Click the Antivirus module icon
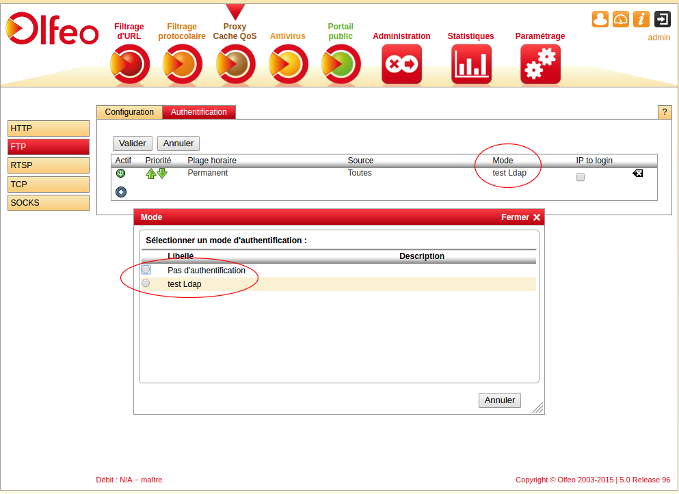This screenshot has height=494, width=679. [288, 64]
